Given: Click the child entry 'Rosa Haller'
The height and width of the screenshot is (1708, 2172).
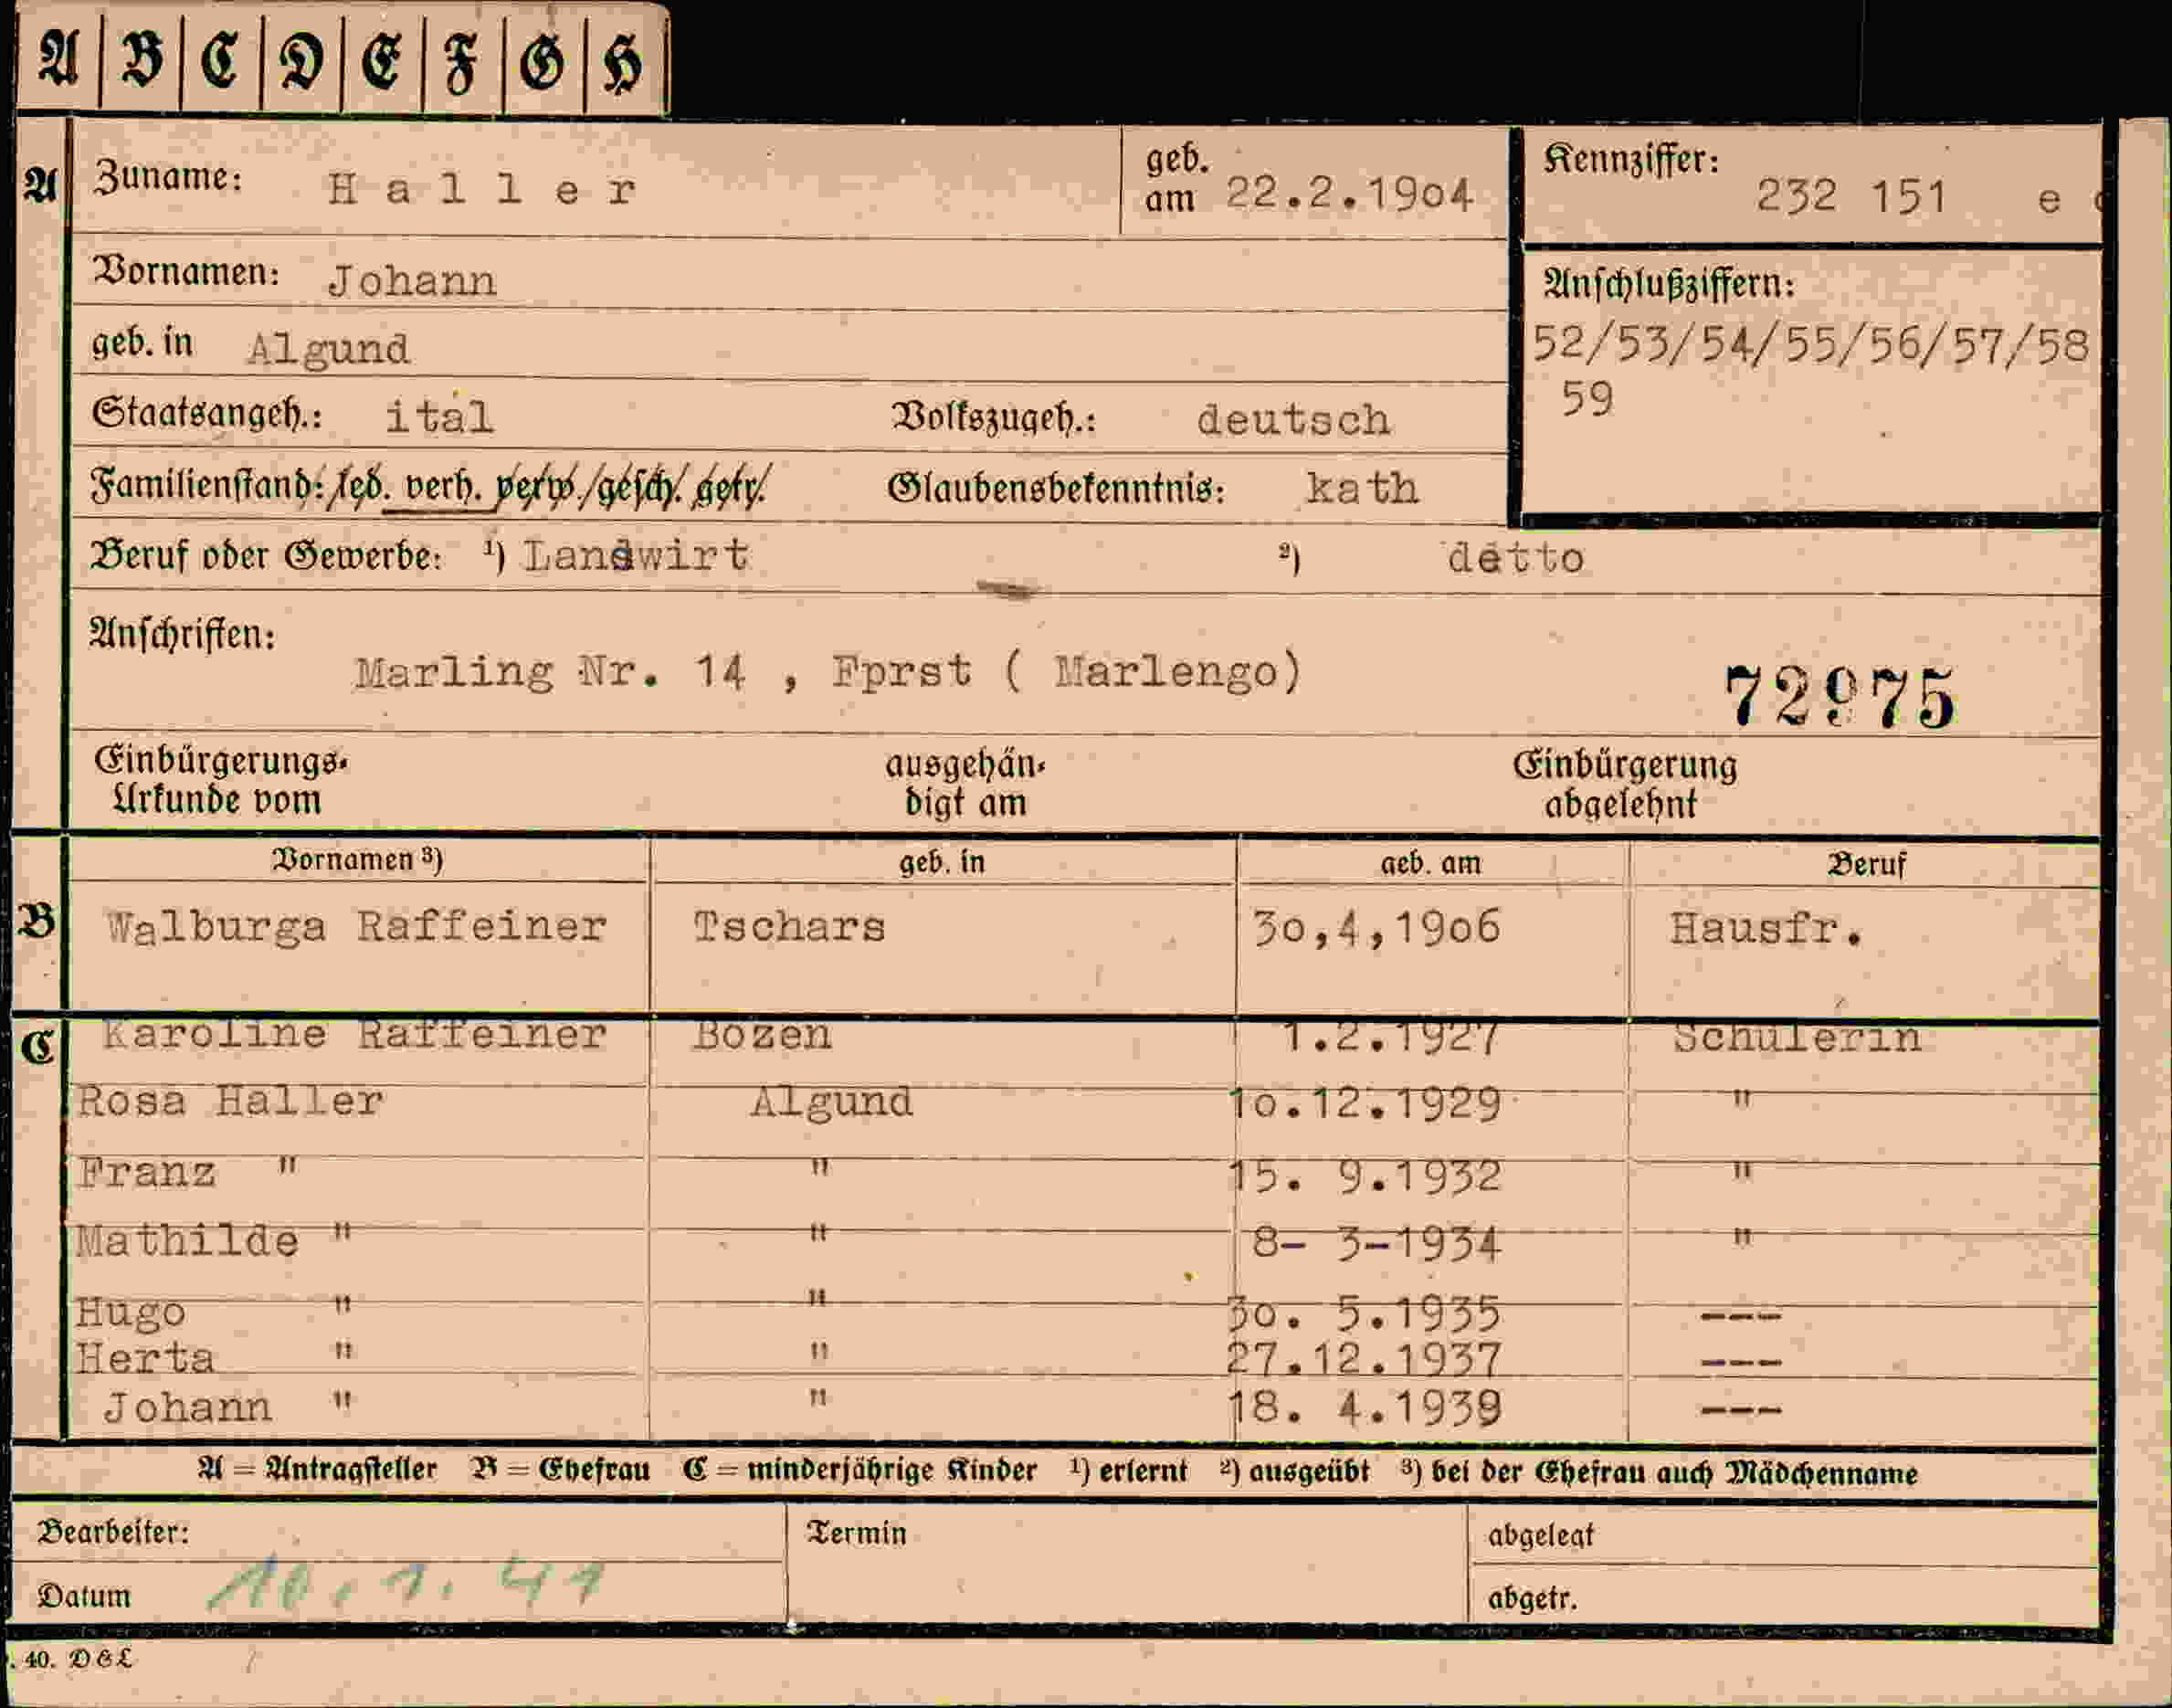Looking at the screenshot, I should tap(230, 1101).
